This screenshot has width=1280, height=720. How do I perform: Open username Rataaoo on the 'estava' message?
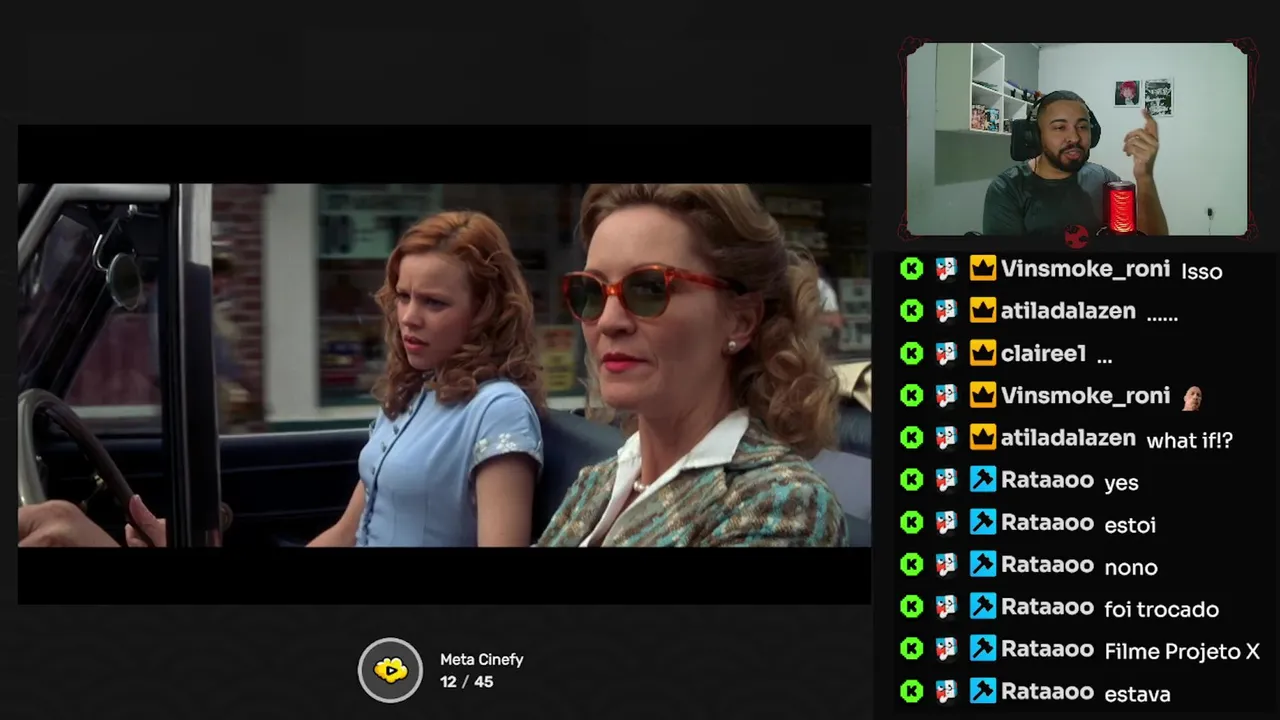(x=1047, y=691)
